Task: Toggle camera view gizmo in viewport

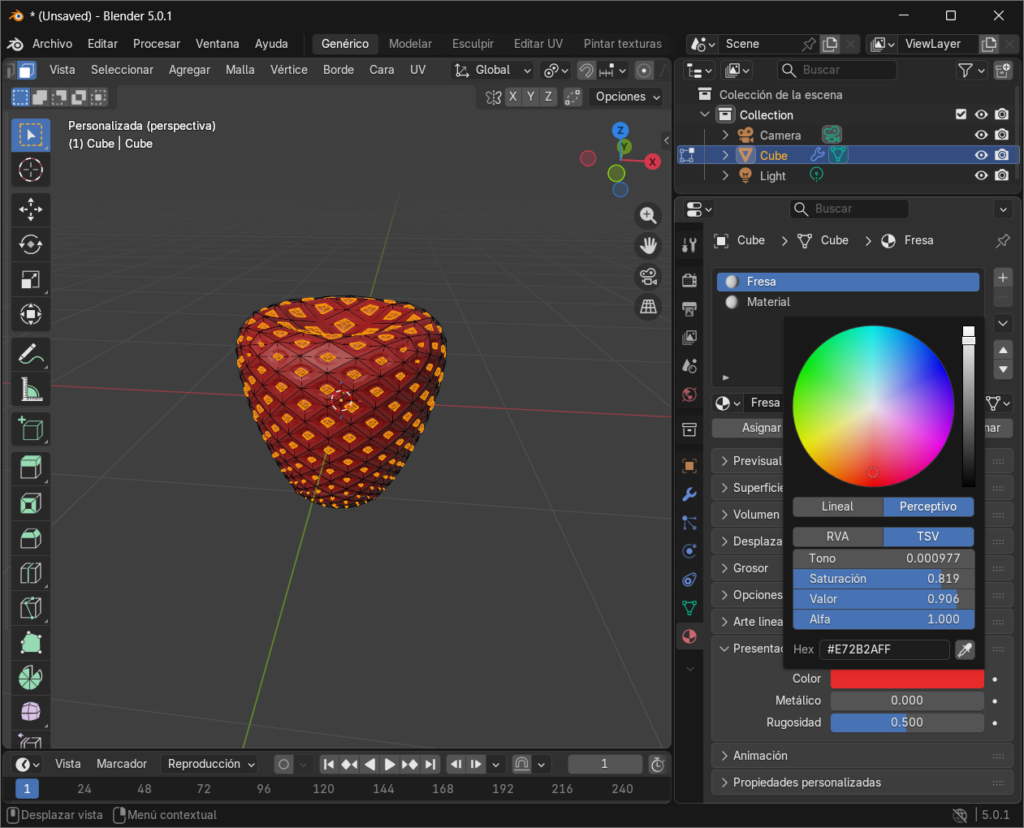Action: pyautogui.click(x=648, y=276)
